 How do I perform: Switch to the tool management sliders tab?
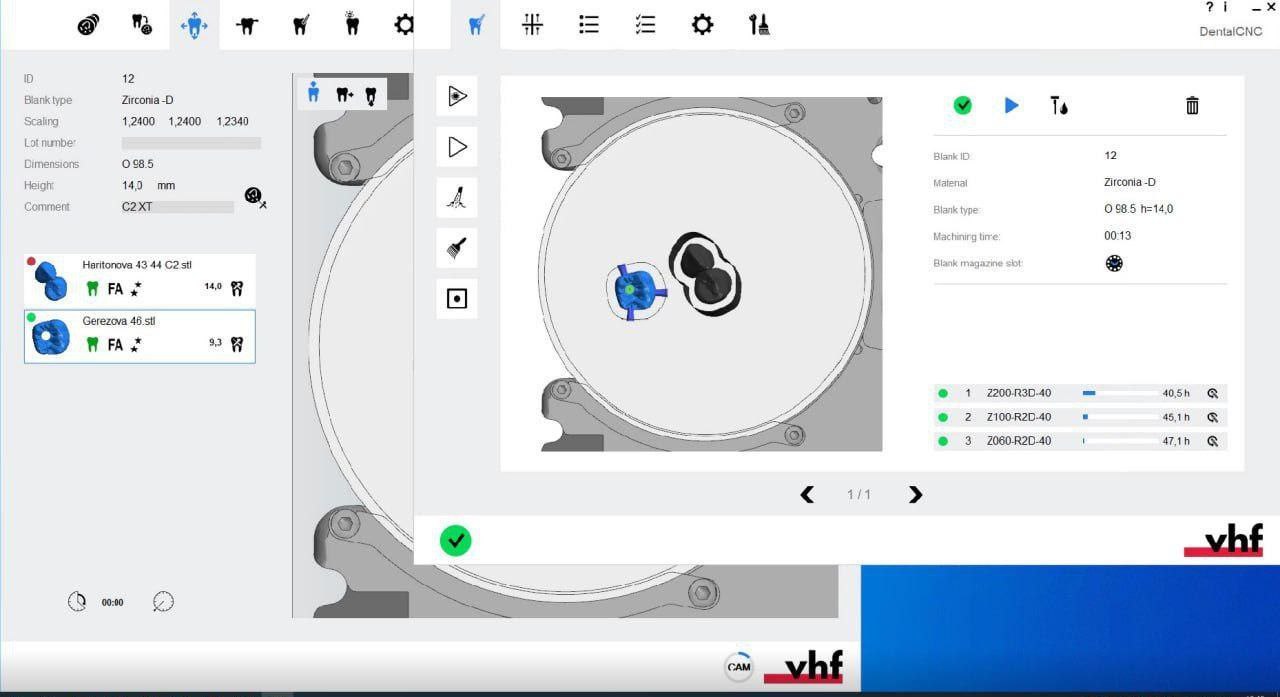pos(532,25)
